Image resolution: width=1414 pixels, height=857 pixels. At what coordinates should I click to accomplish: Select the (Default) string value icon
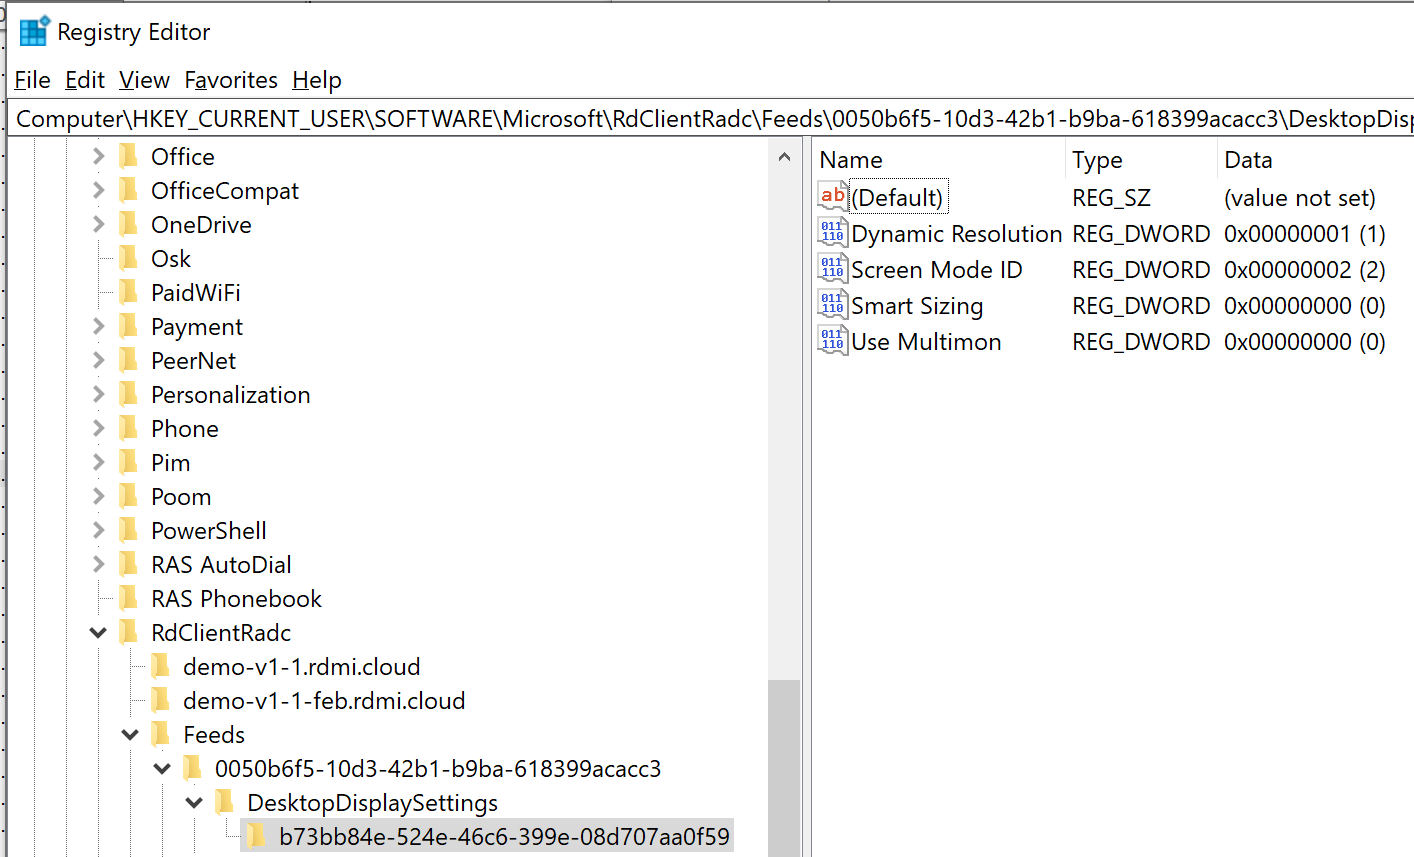(x=831, y=197)
